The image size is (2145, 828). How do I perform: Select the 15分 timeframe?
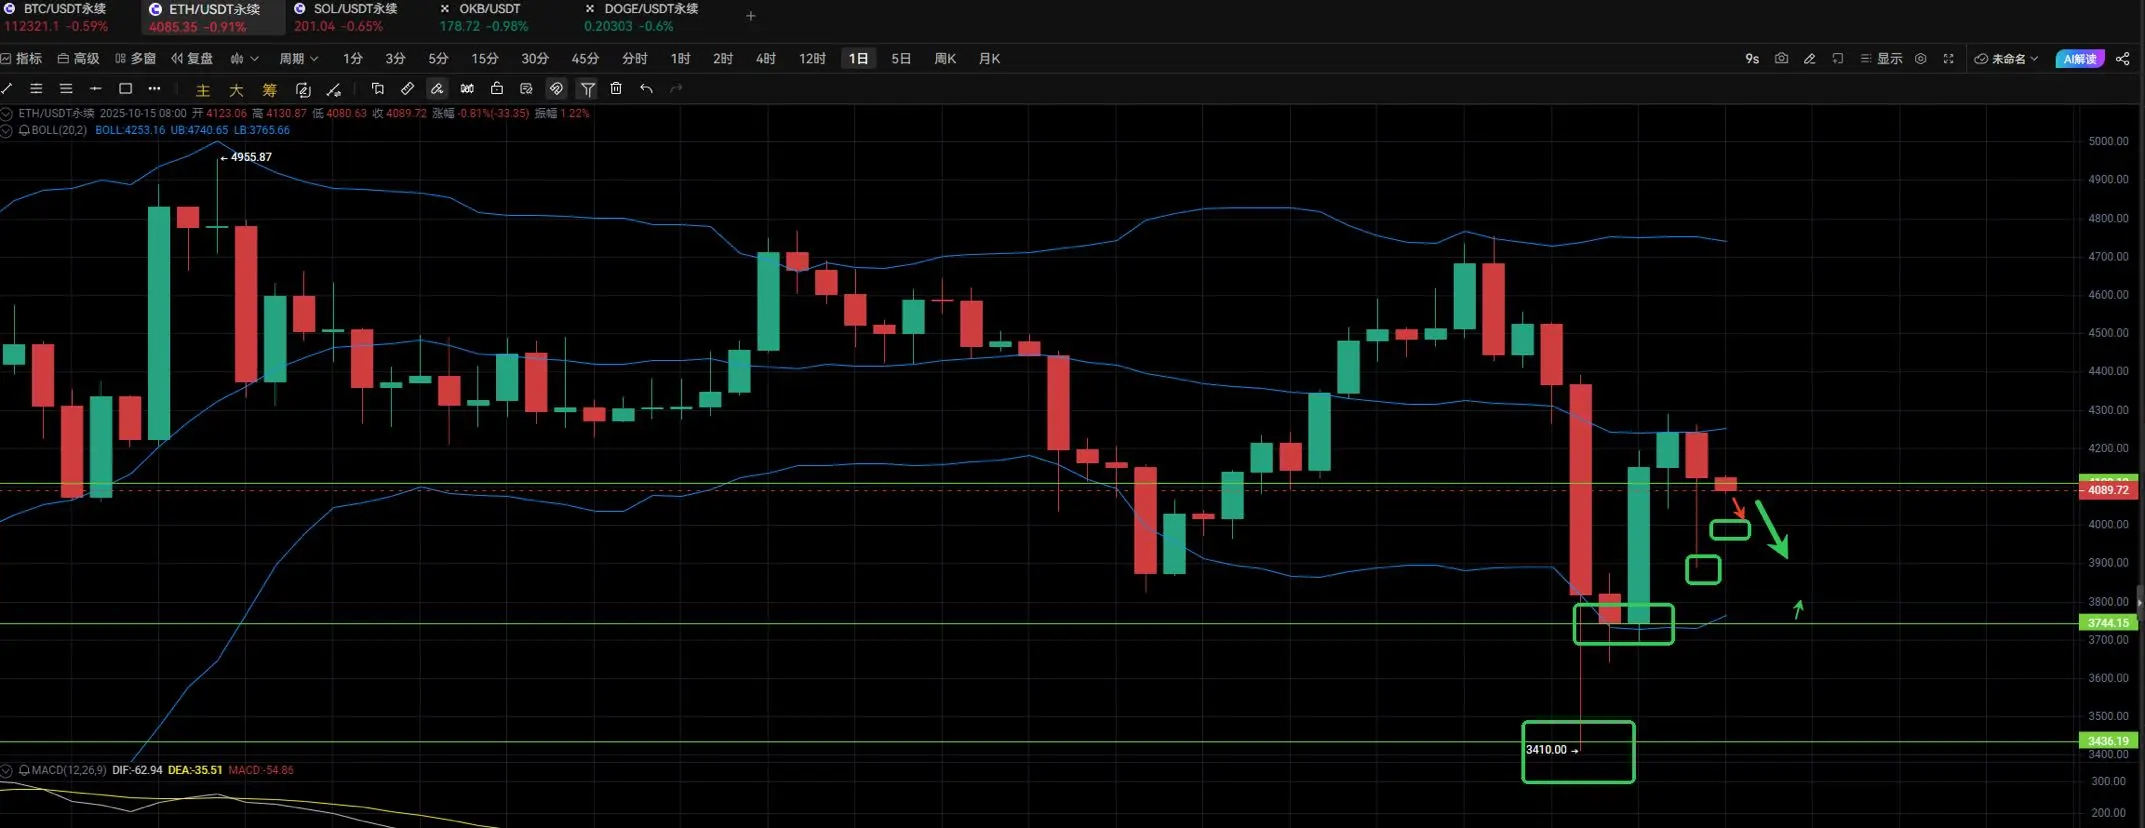tap(485, 59)
